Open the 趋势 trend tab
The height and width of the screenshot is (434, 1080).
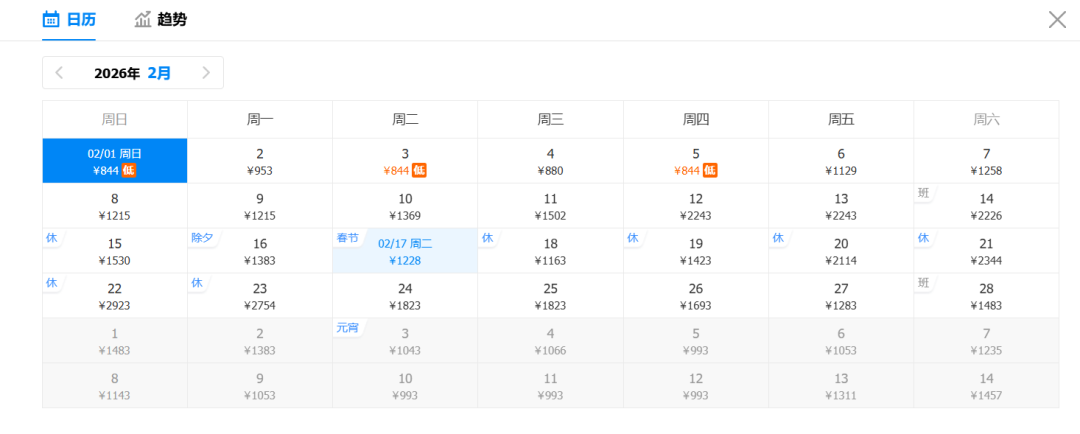(x=161, y=19)
